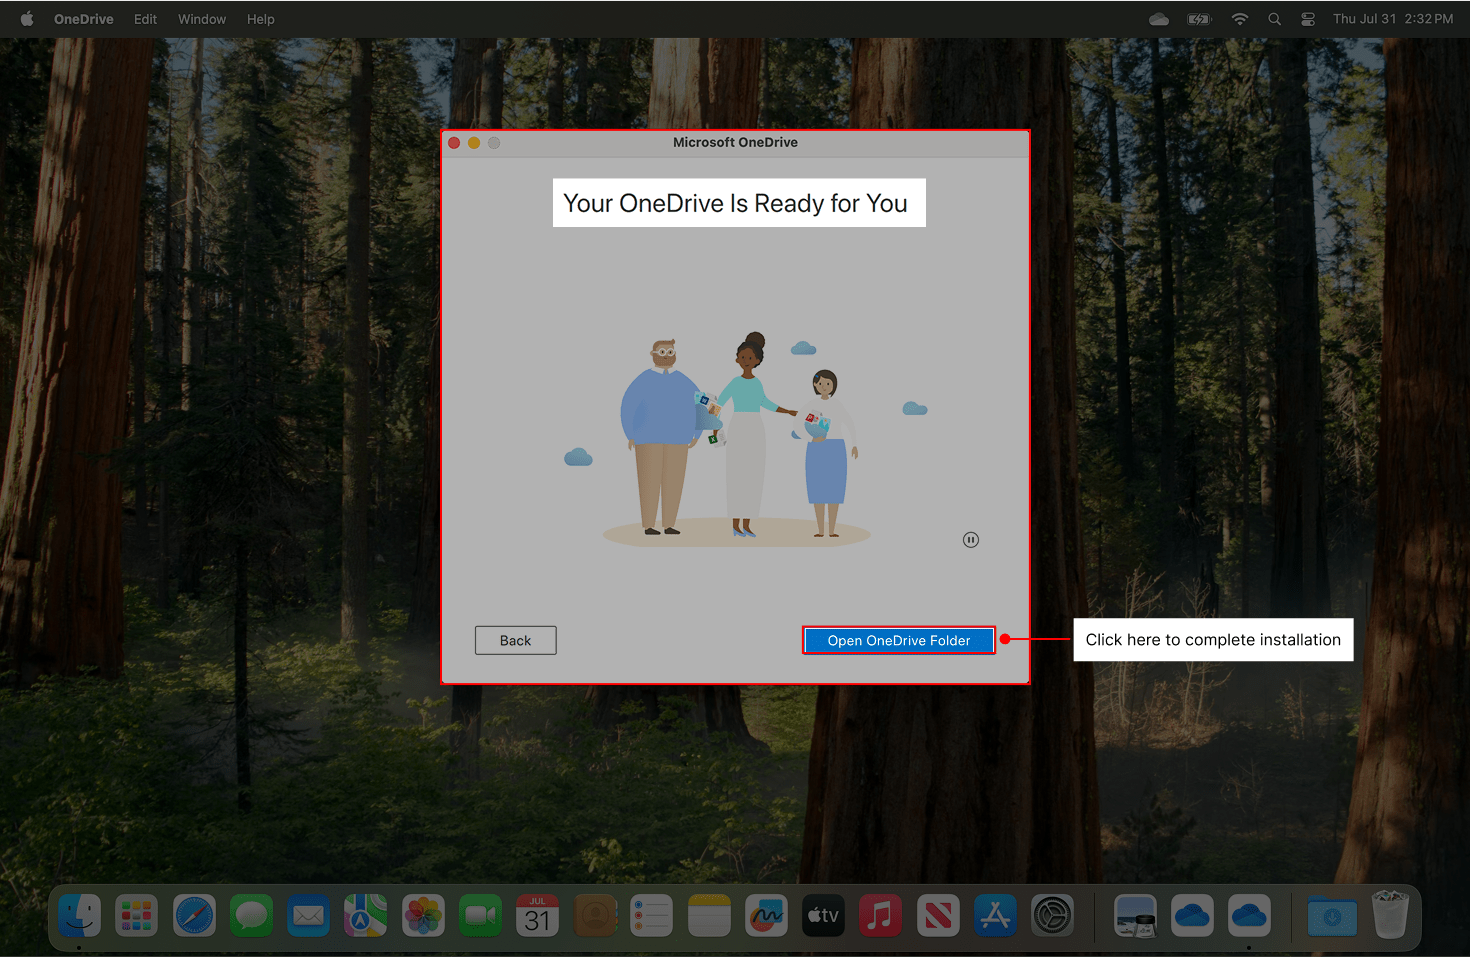Open System Settings from the Dock

pyautogui.click(x=1052, y=915)
